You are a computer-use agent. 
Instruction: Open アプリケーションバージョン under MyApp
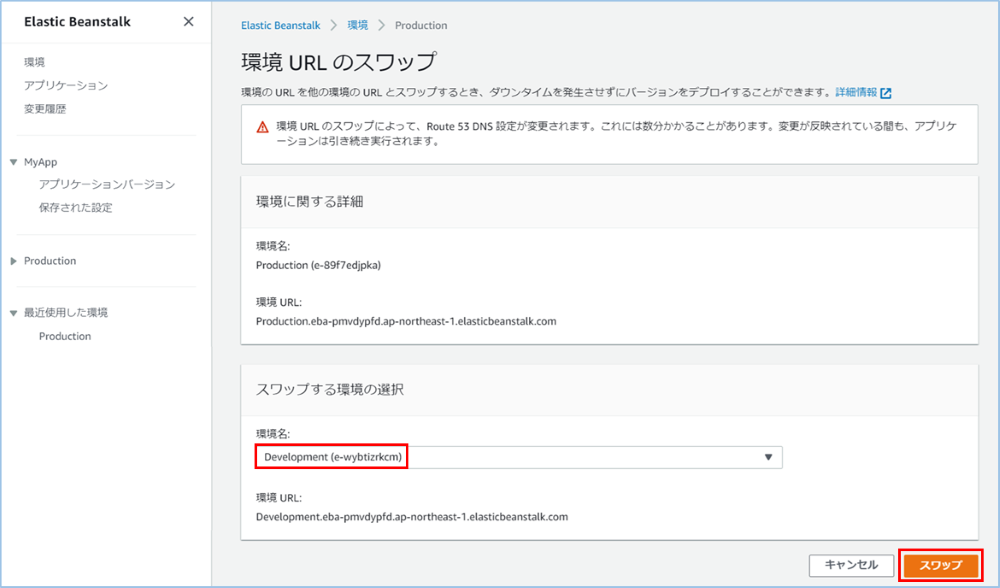107,184
